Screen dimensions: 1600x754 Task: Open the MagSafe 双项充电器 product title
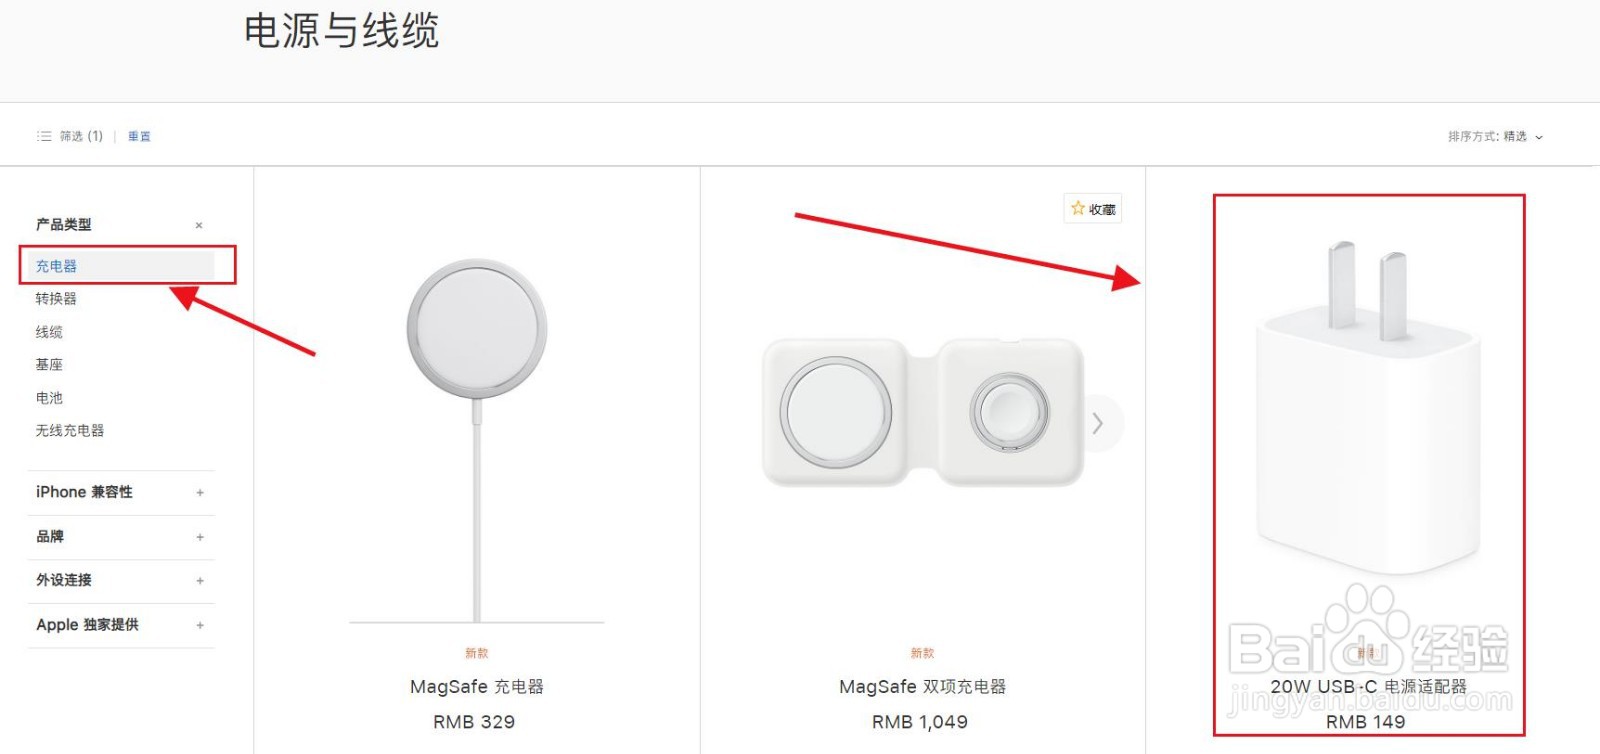coord(922,686)
